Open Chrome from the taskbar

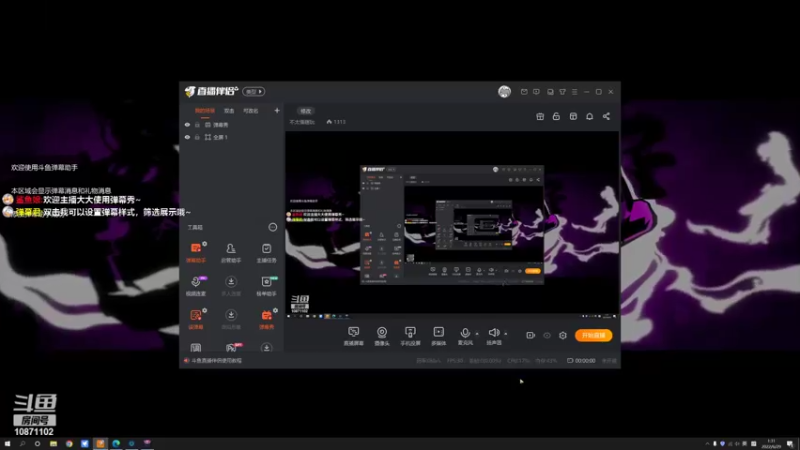tap(69, 444)
